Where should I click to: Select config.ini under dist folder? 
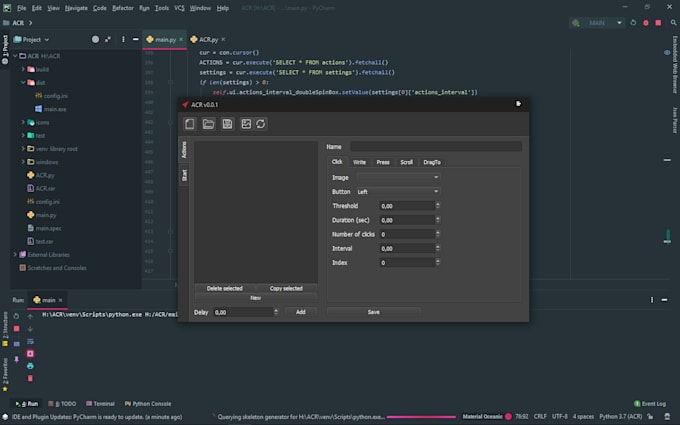pyautogui.click(x=56, y=96)
